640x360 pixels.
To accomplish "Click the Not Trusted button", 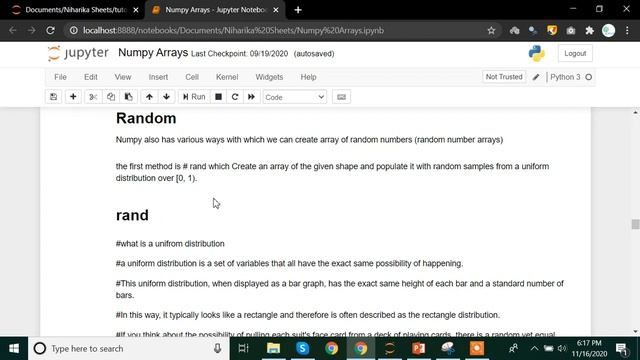I will pyautogui.click(x=504, y=77).
